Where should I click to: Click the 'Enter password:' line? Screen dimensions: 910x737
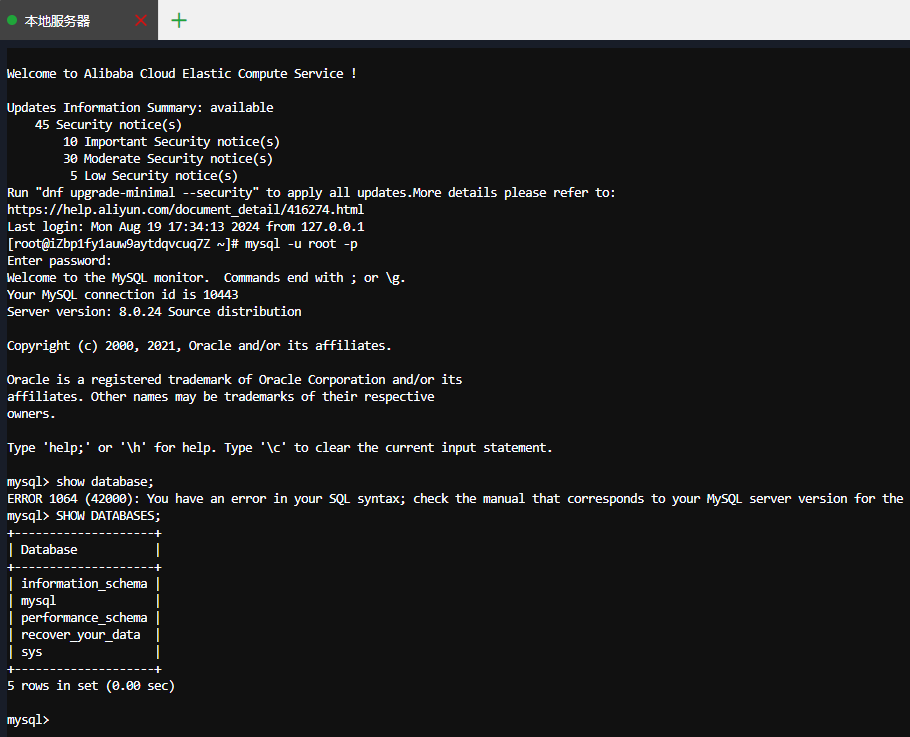coord(59,261)
